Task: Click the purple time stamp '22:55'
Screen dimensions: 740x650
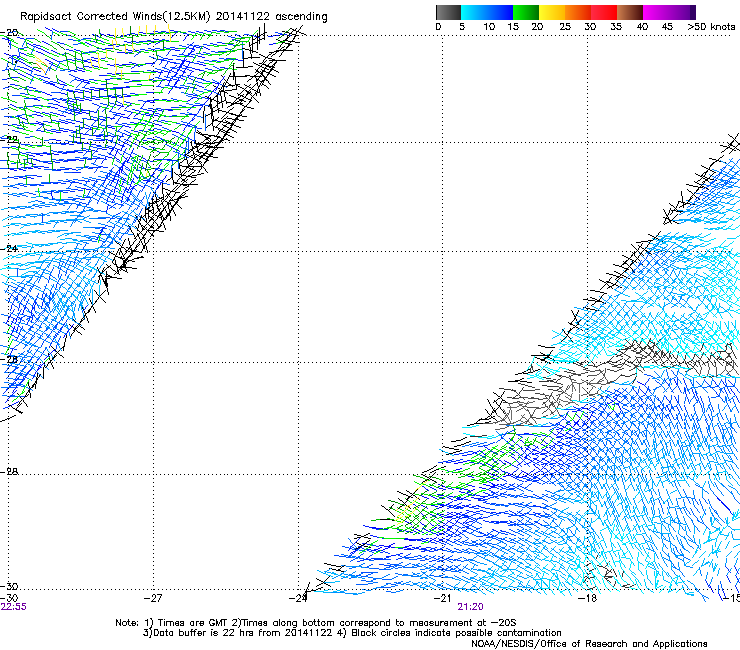Action: tap(14, 607)
